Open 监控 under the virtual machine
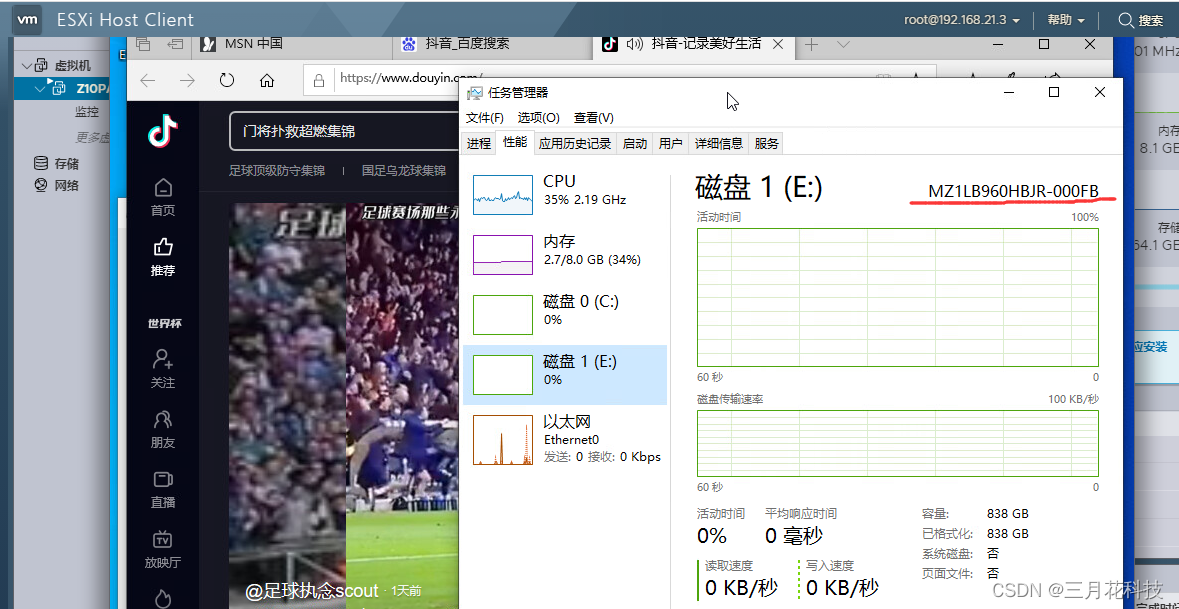The height and width of the screenshot is (609, 1179). click(x=86, y=111)
